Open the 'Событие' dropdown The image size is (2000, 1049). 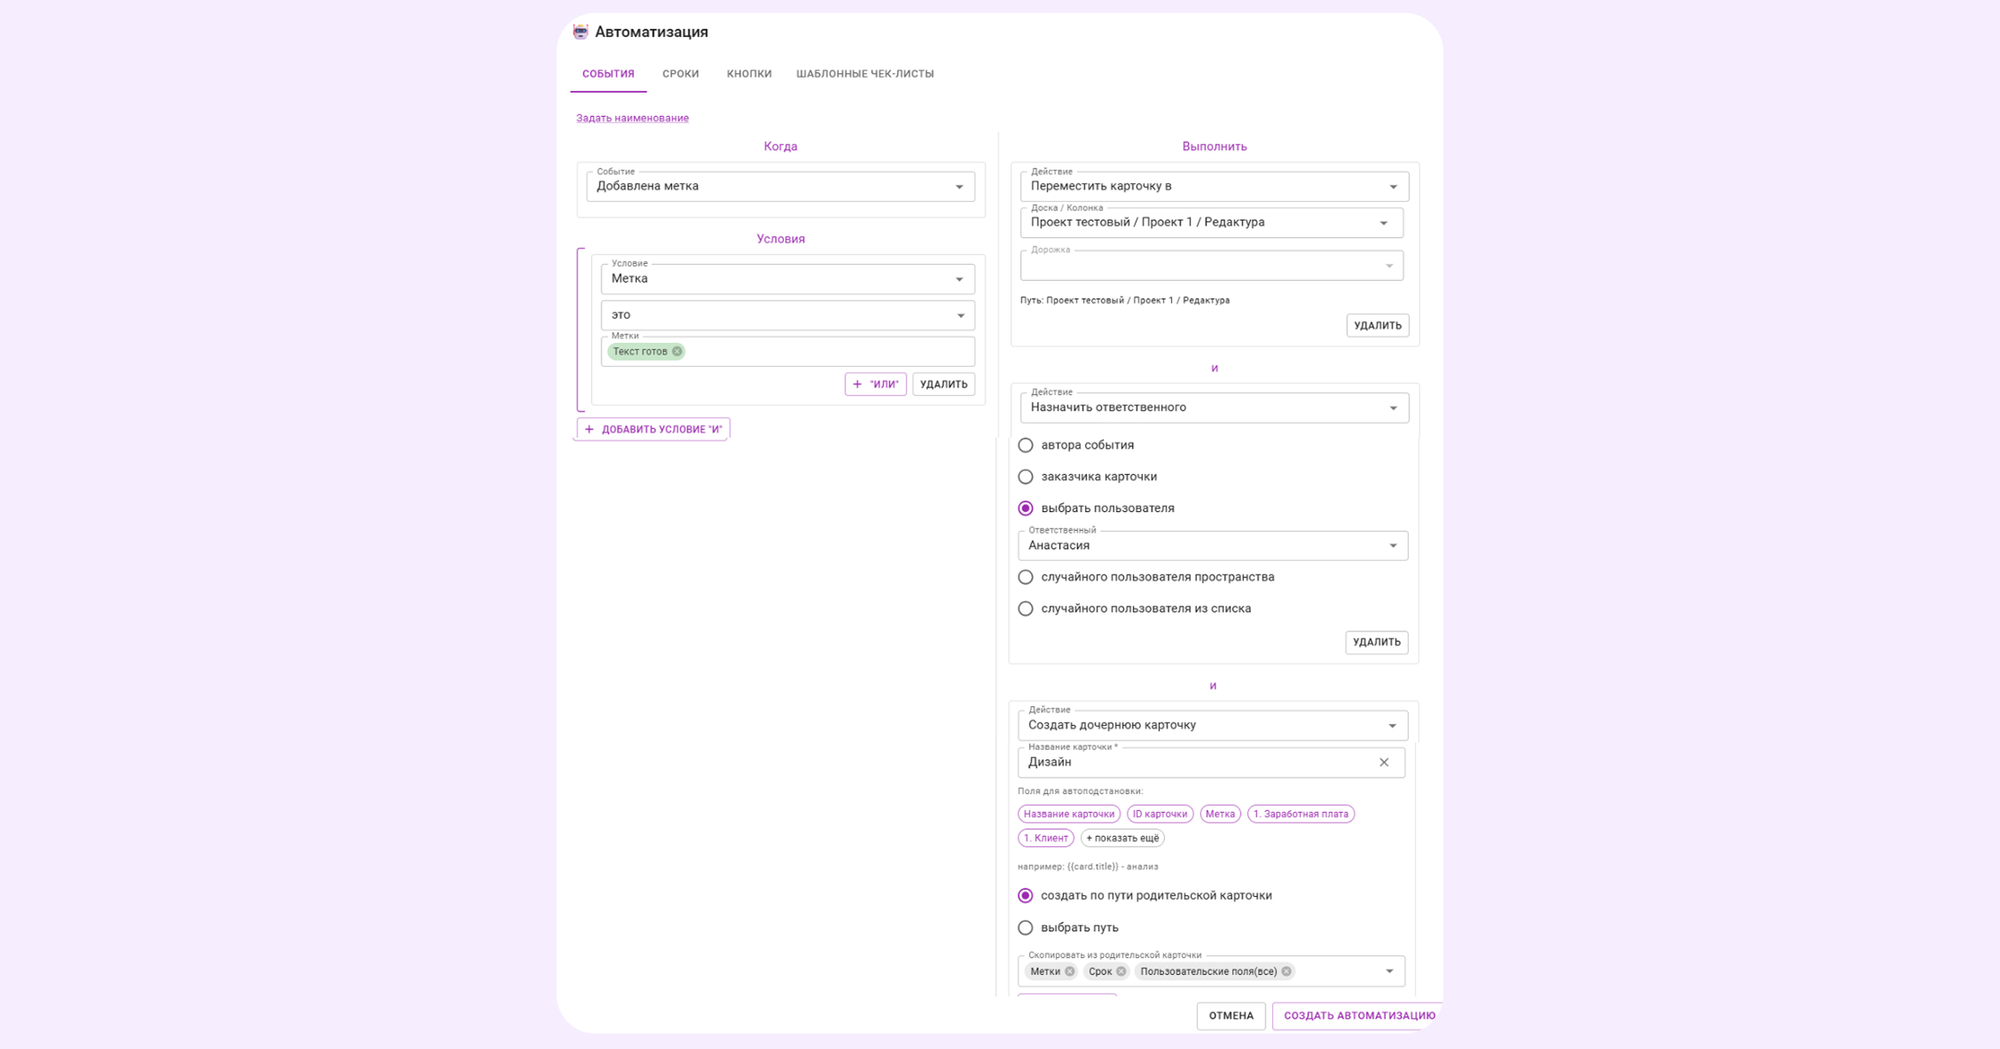coord(959,187)
